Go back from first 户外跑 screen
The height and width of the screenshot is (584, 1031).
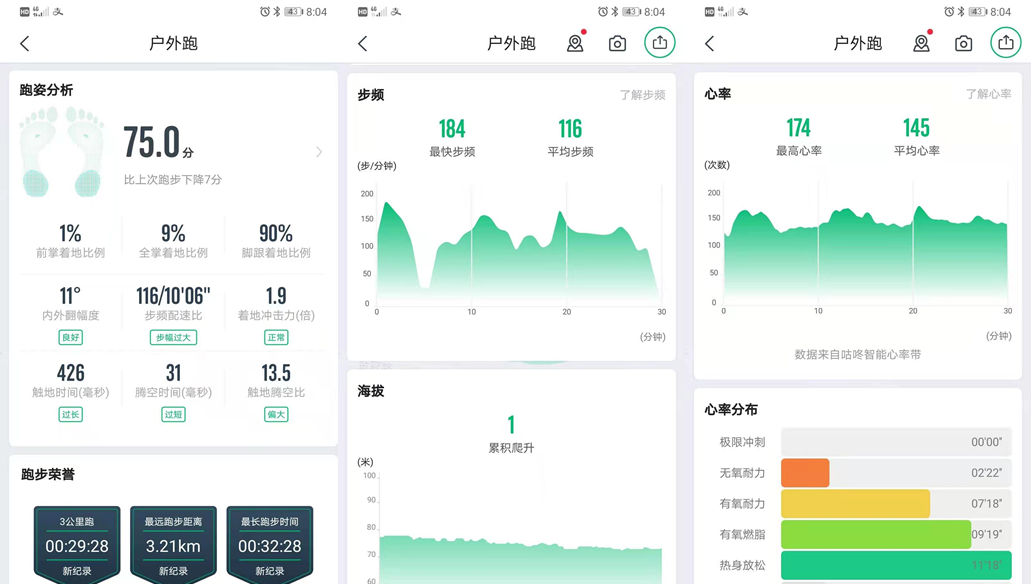tap(25, 43)
